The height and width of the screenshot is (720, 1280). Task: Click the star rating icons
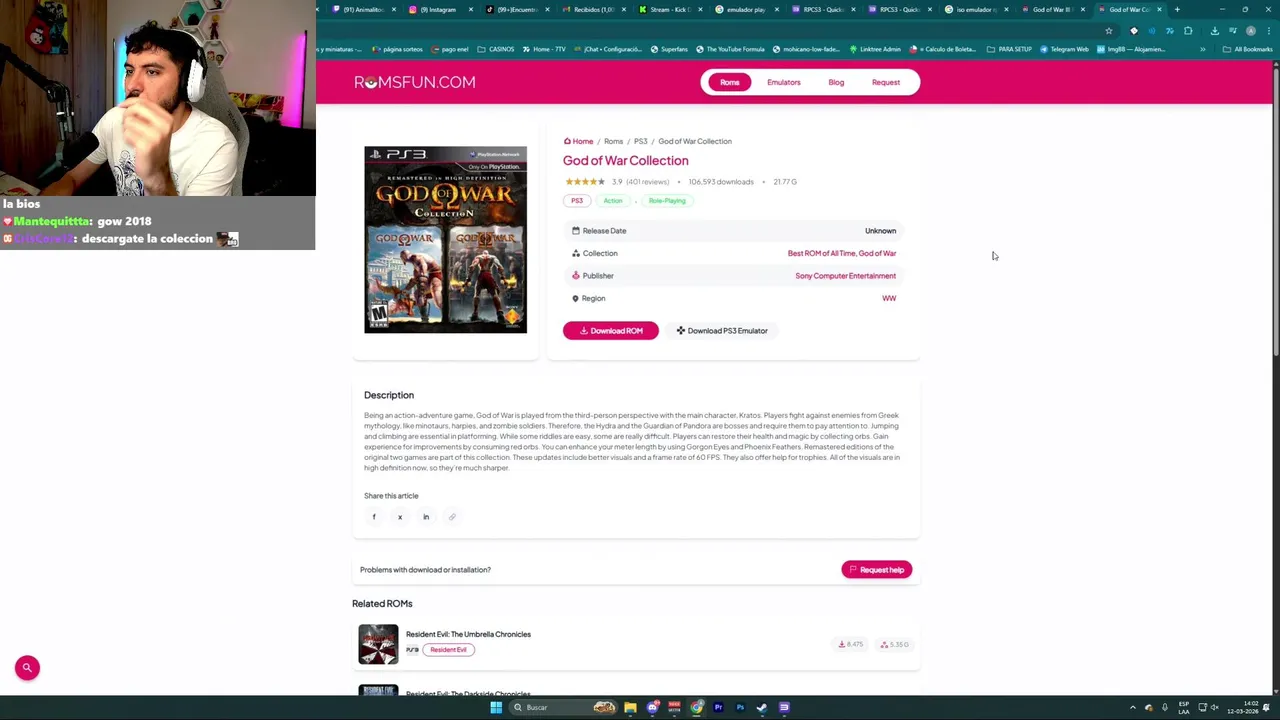(585, 182)
